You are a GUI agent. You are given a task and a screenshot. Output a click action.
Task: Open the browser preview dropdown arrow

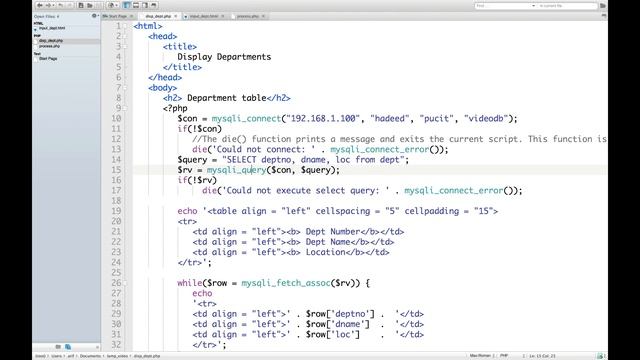(x=117, y=5)
